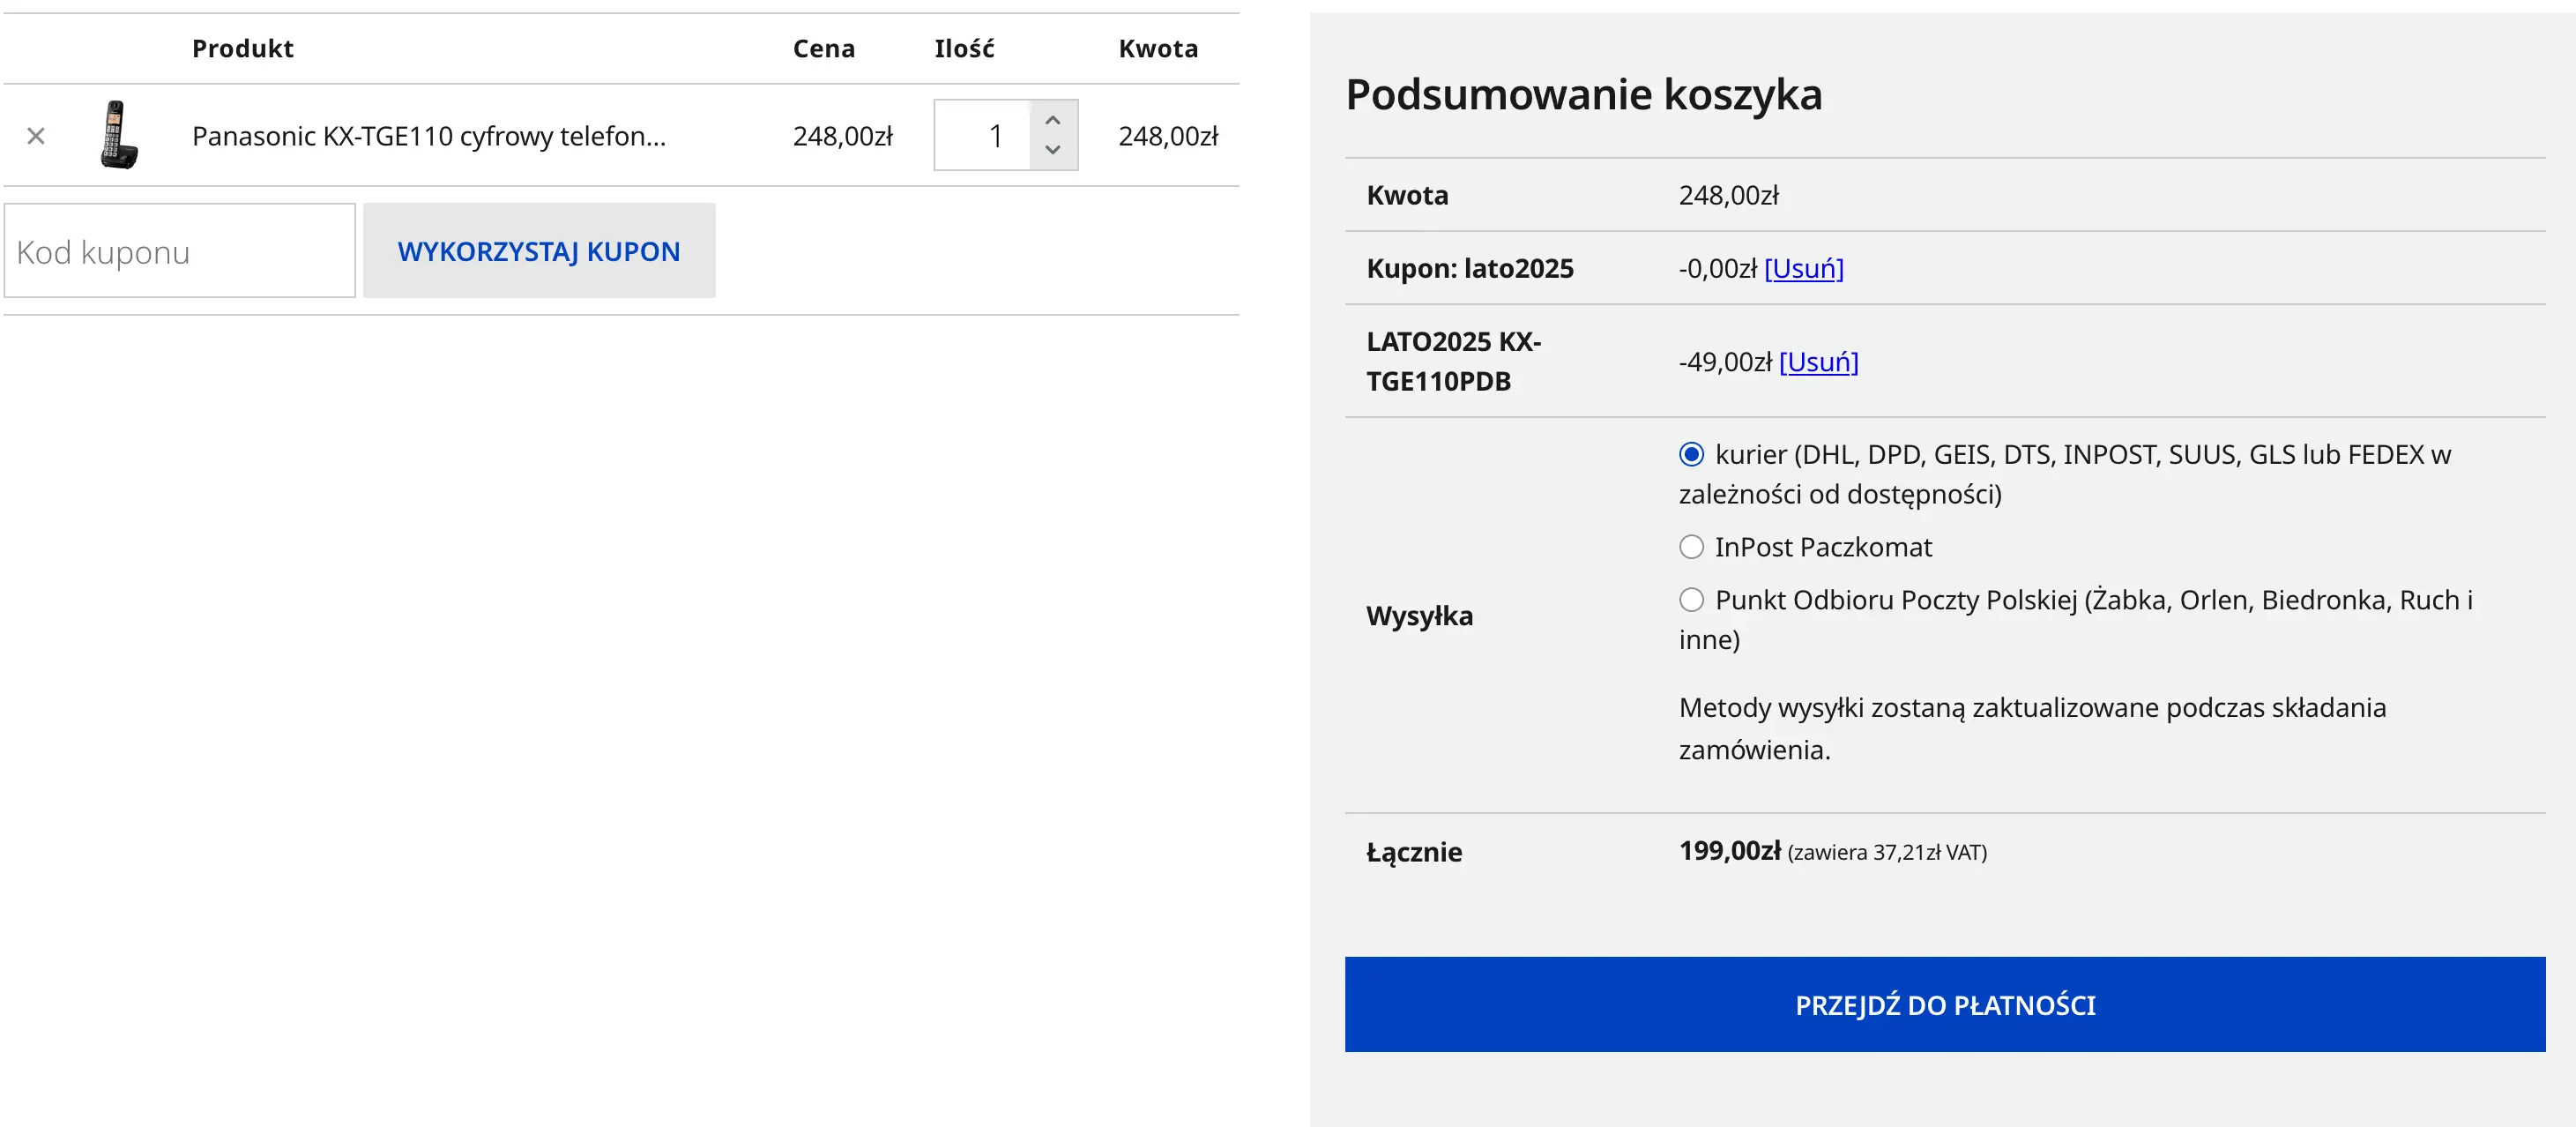
Task: Proceed with the Przejdź do płatności button
Action: coord(1944,1004)
